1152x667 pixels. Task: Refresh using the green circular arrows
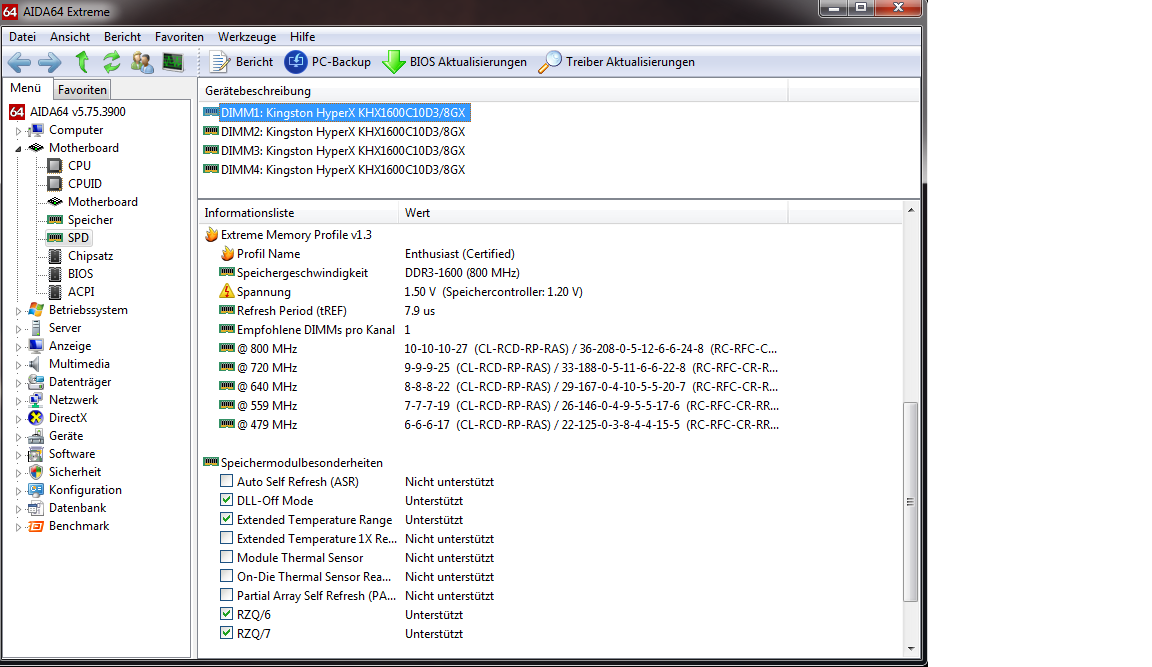[x=112, y=62]
